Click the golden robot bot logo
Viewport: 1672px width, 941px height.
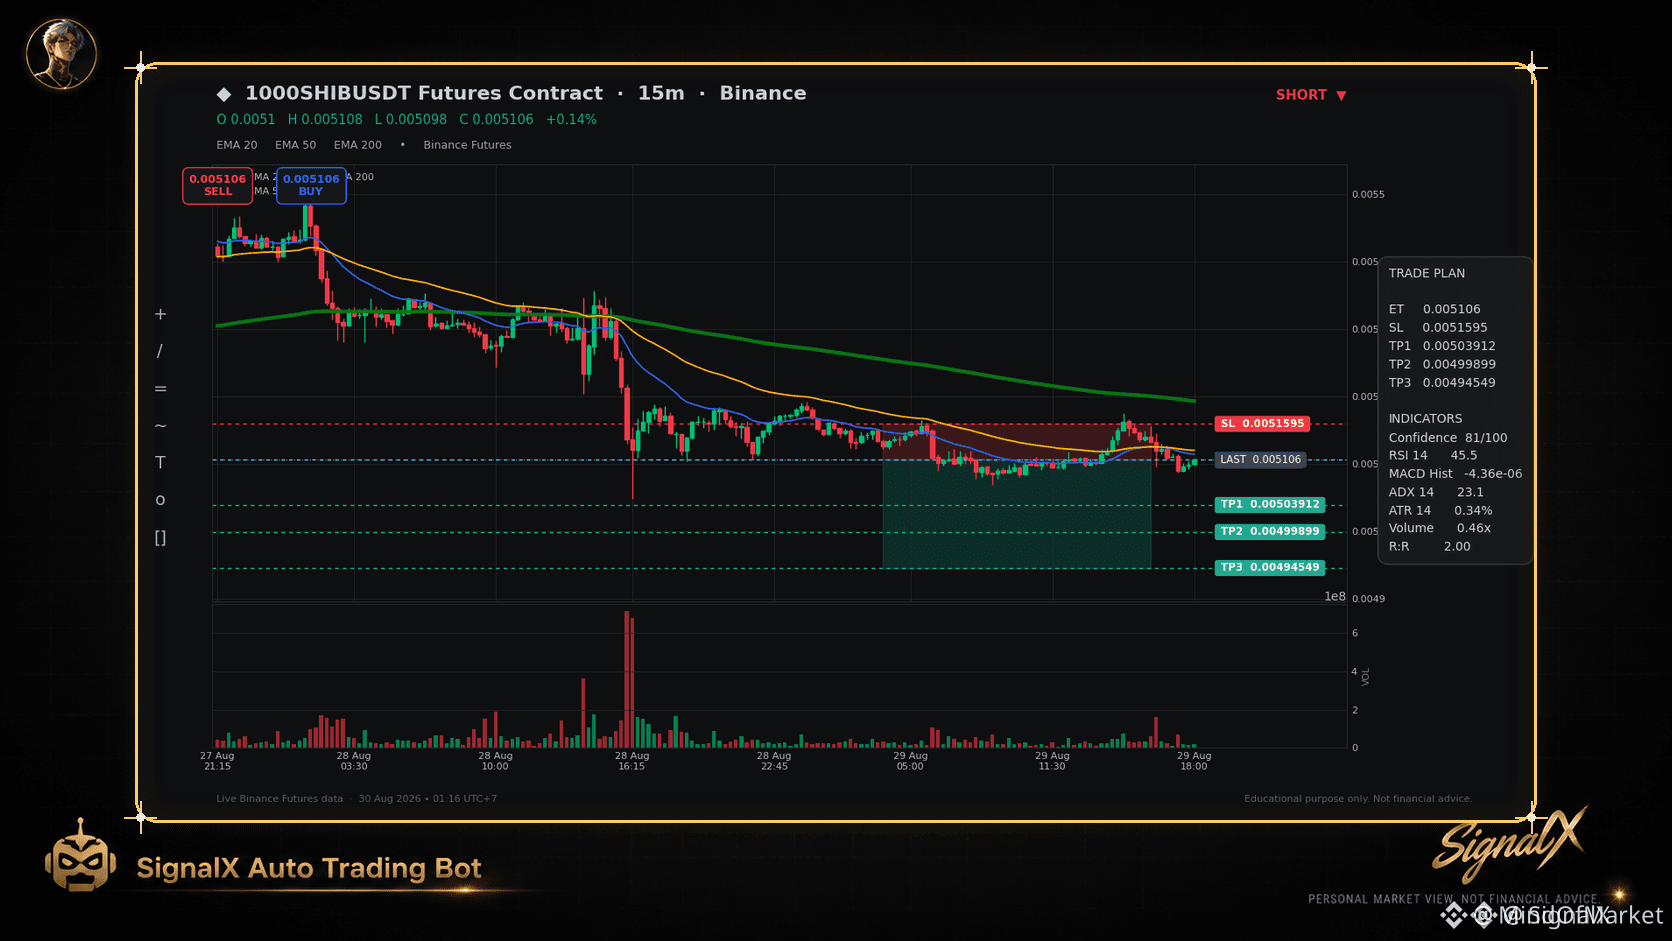pyautogui.click(x=80, y=856)
